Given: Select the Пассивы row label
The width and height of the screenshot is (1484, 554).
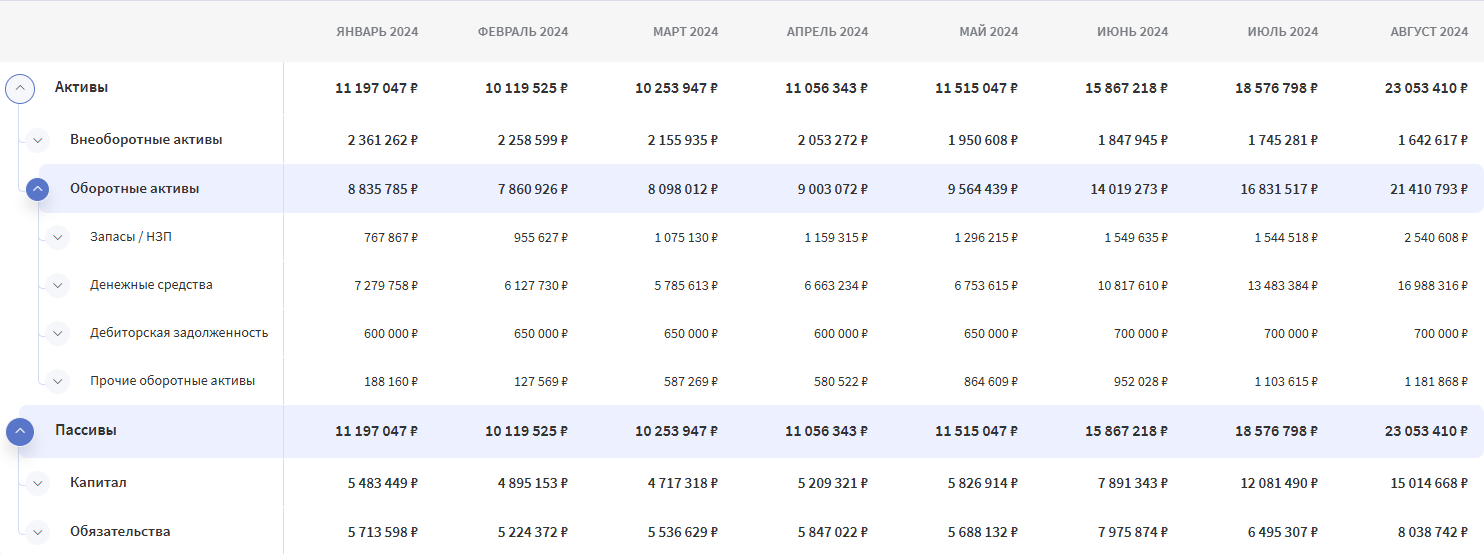Looking at the screenshot, I should click(x=85, y=430).
